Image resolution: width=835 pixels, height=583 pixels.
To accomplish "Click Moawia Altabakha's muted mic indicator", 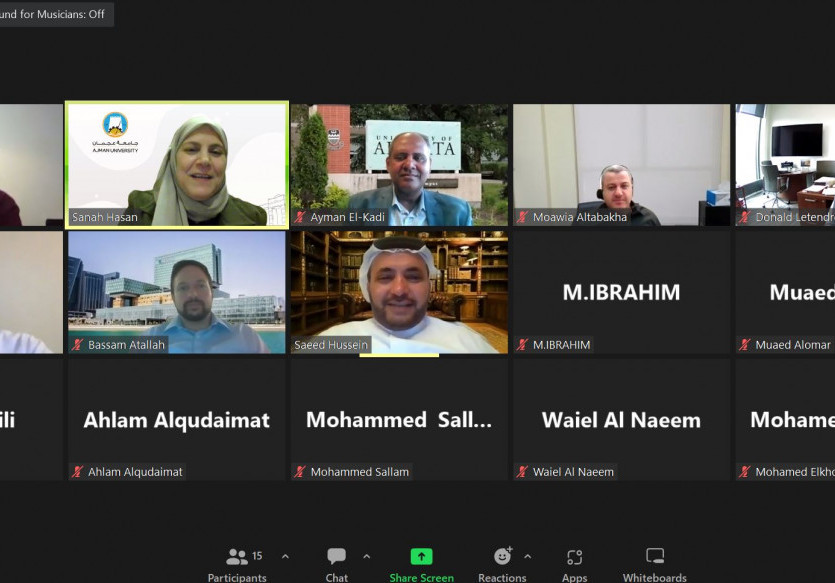I will point(522,217).
